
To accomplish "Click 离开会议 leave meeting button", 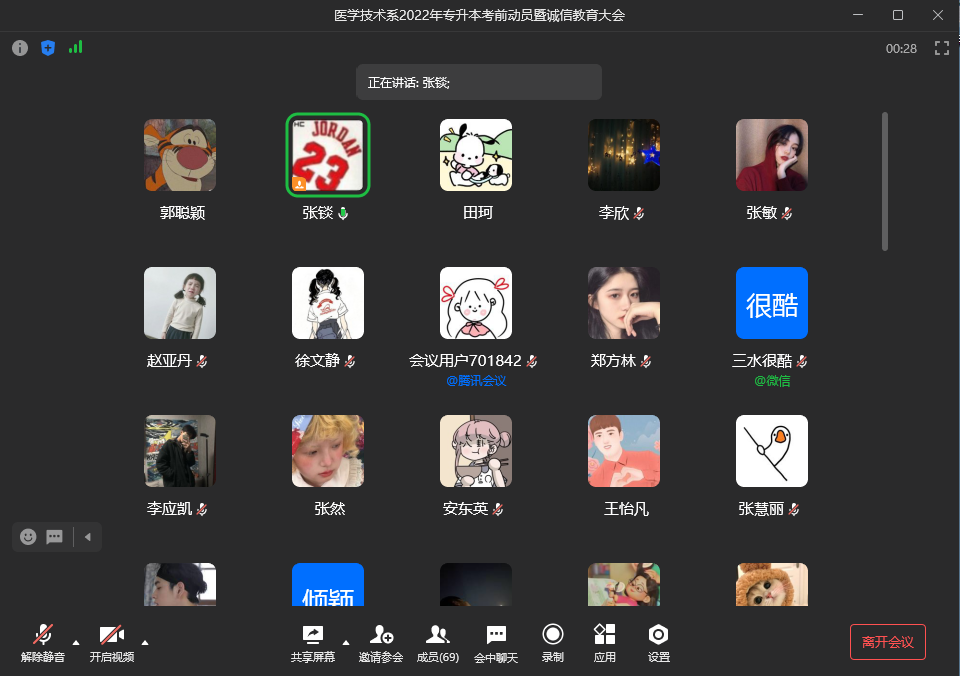I will click(888, 642).
